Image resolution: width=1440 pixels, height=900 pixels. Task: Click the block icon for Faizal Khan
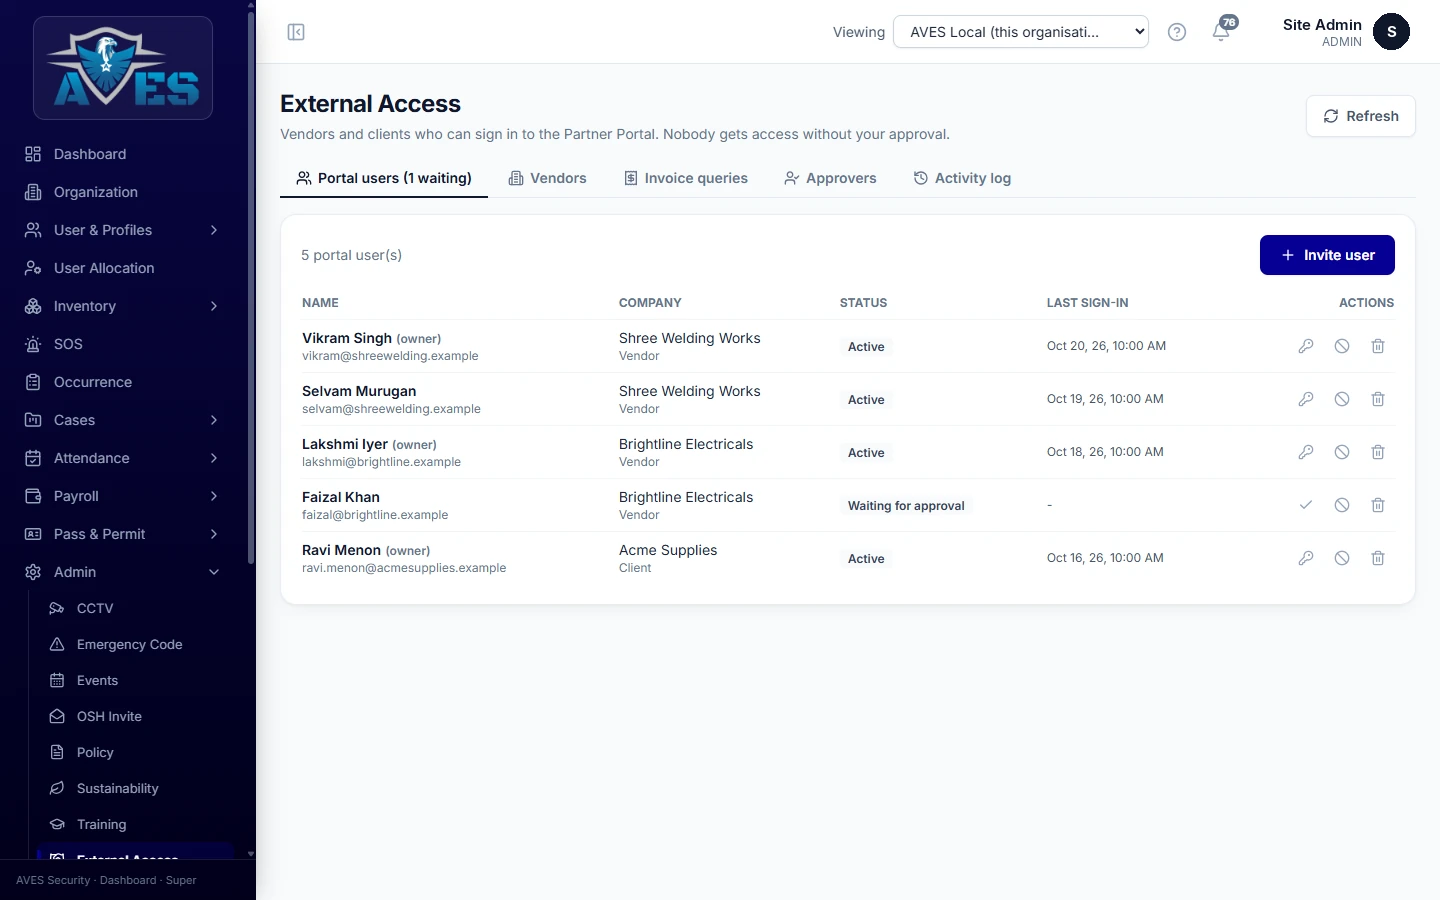(x=1342, y=505)
